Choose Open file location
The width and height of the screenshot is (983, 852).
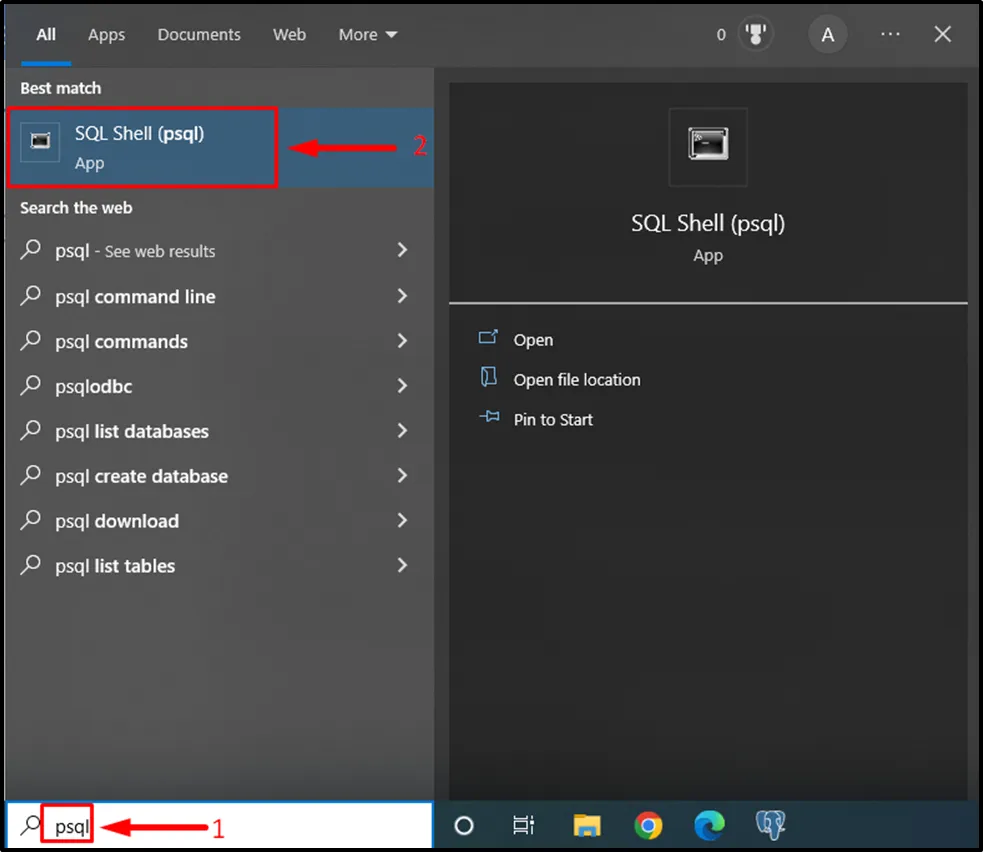[576, 380]
